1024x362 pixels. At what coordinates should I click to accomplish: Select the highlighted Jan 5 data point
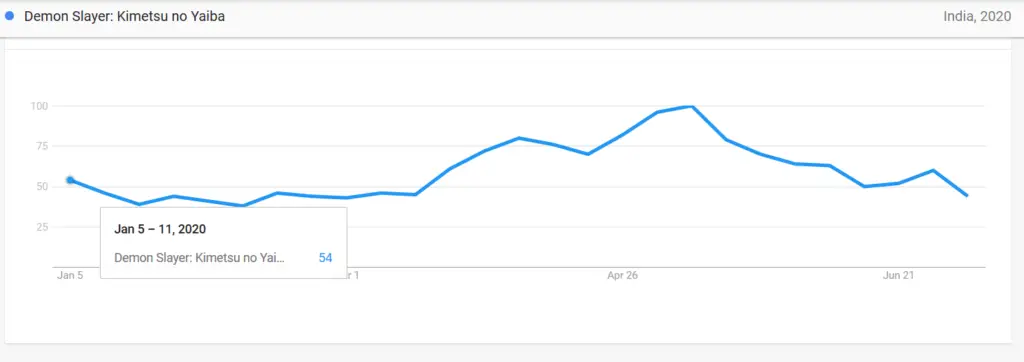tap(70, 180)
